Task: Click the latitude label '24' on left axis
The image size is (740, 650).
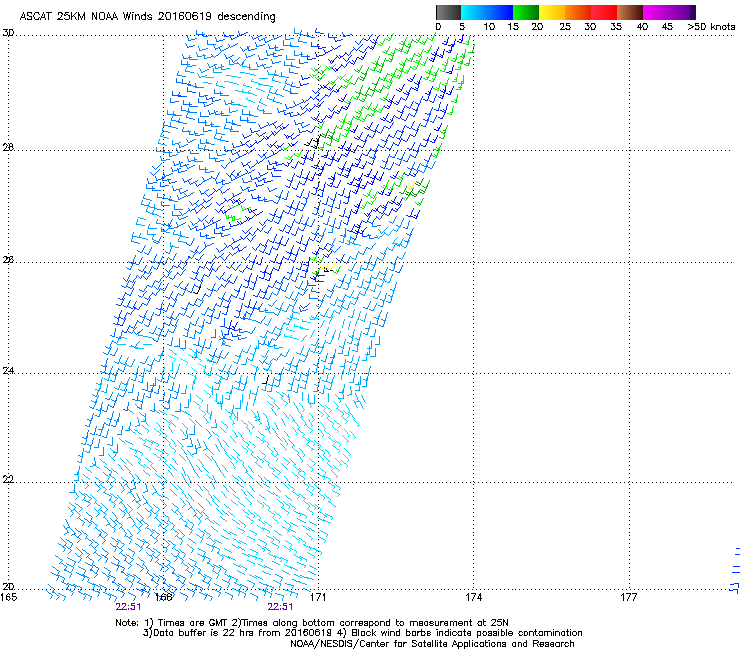Action: point(8,371)
